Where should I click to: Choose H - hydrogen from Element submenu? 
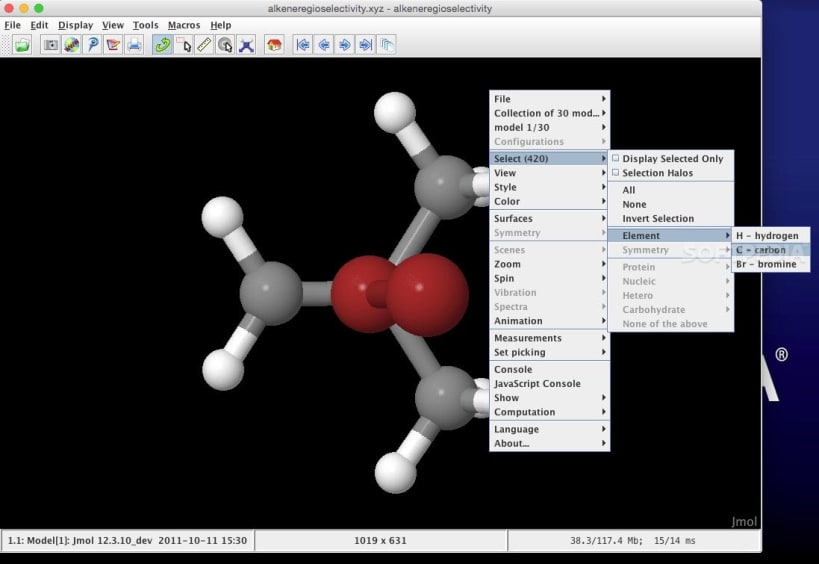point(767,236)
